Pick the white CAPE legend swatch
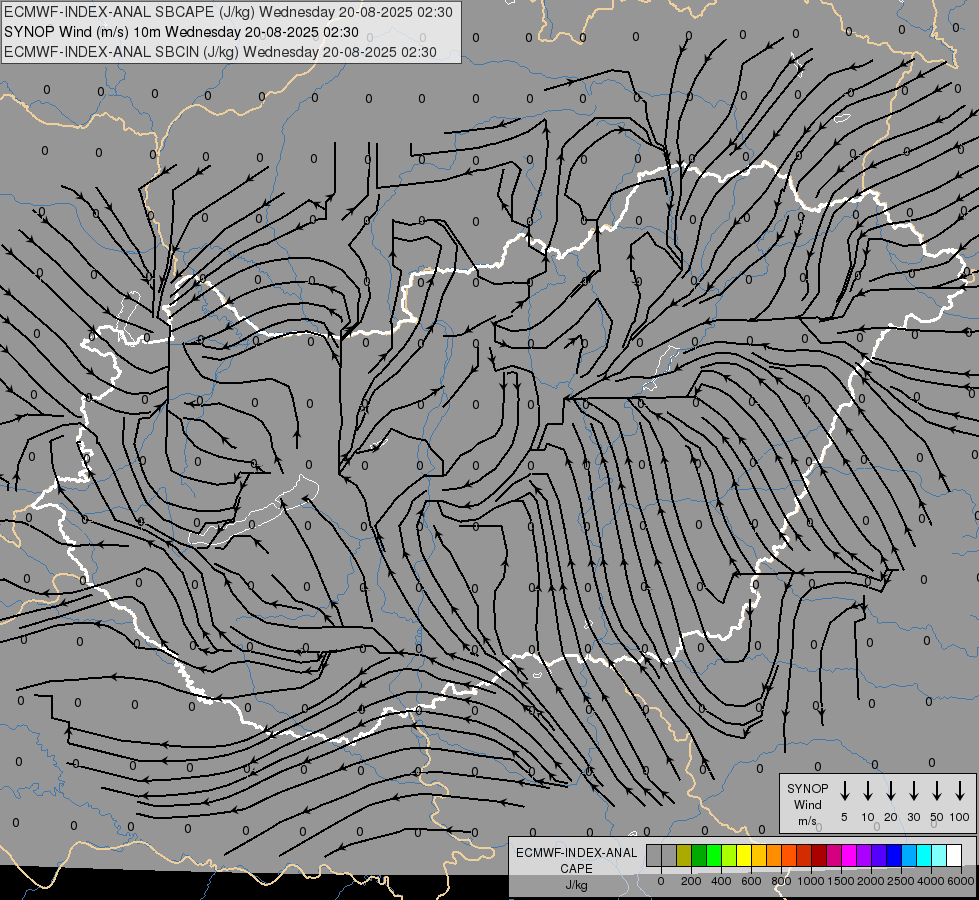Screen dimensions: 979x900 [955, 855]
